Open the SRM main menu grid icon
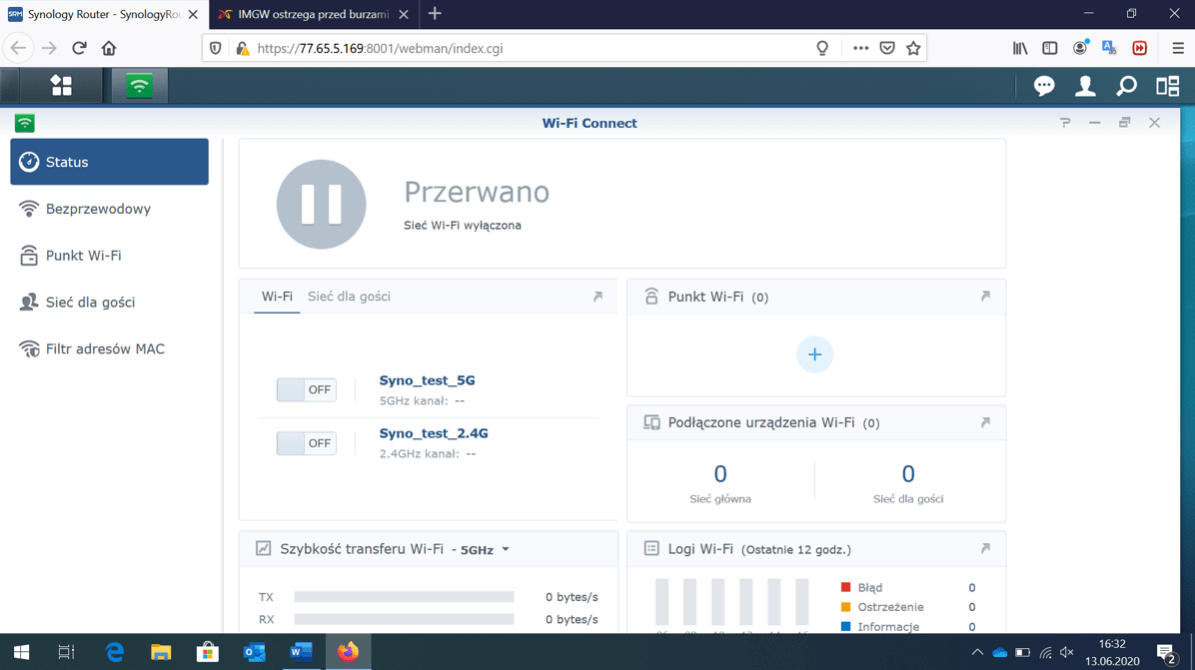The height and width of the screenshot is (670, 1195). tap(61, 86)
